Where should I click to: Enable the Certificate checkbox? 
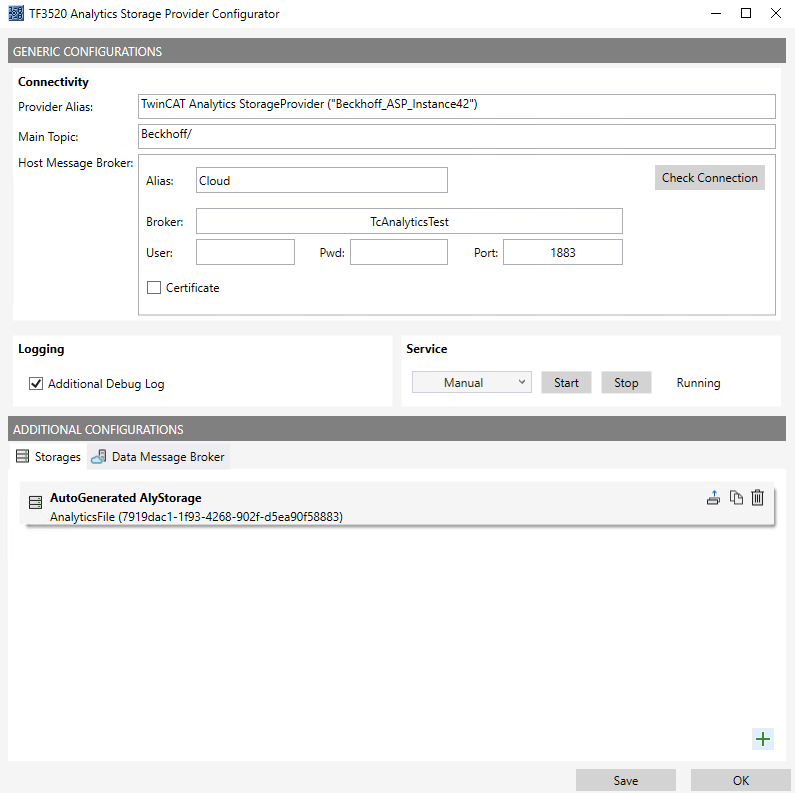[154, 288]
